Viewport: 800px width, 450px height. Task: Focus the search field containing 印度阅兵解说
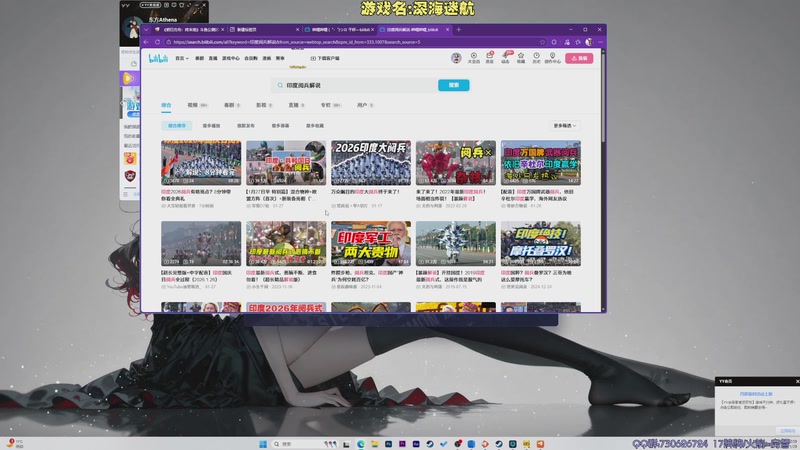click(356, 85)
